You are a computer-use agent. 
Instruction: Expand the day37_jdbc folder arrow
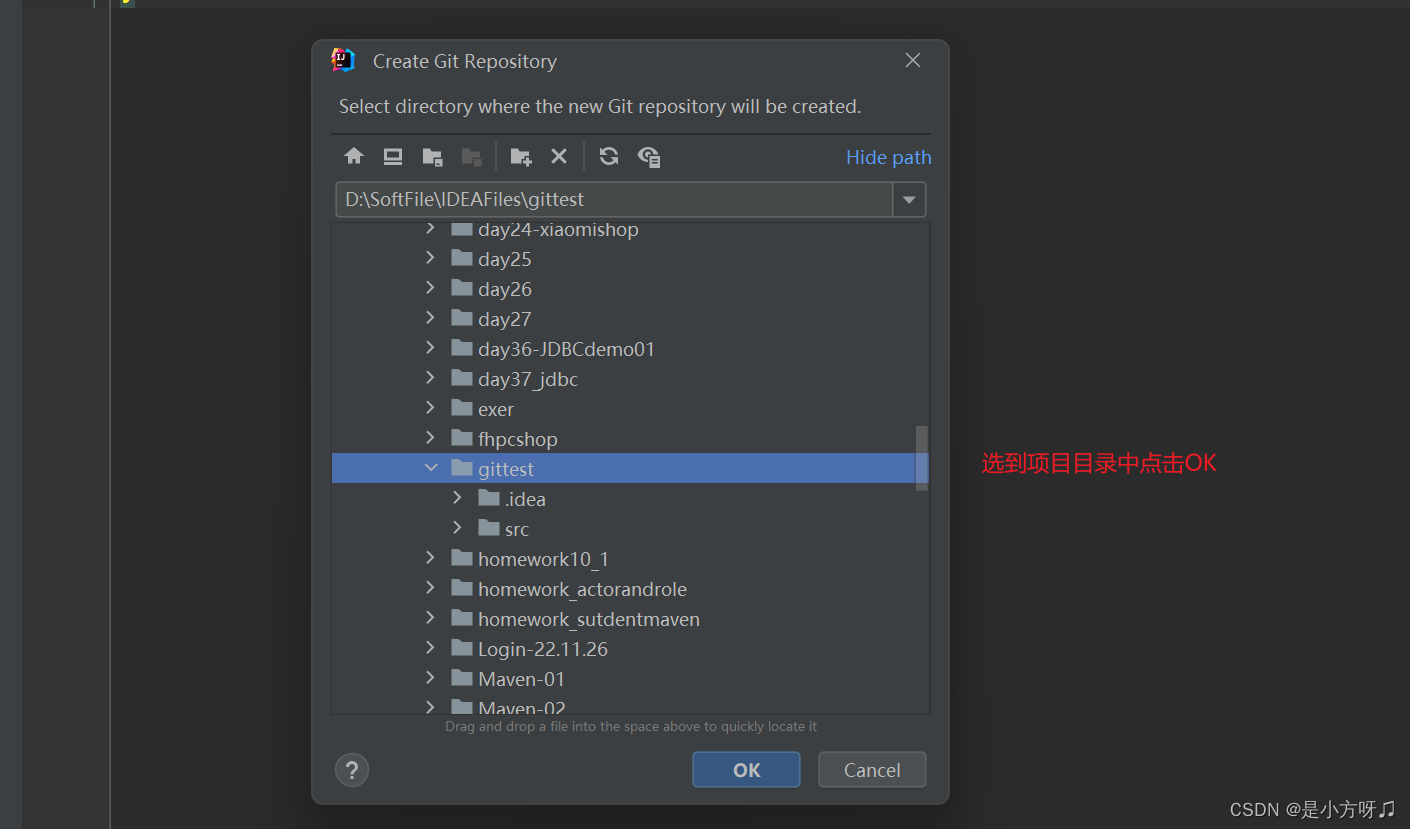(x=430, y=378)
